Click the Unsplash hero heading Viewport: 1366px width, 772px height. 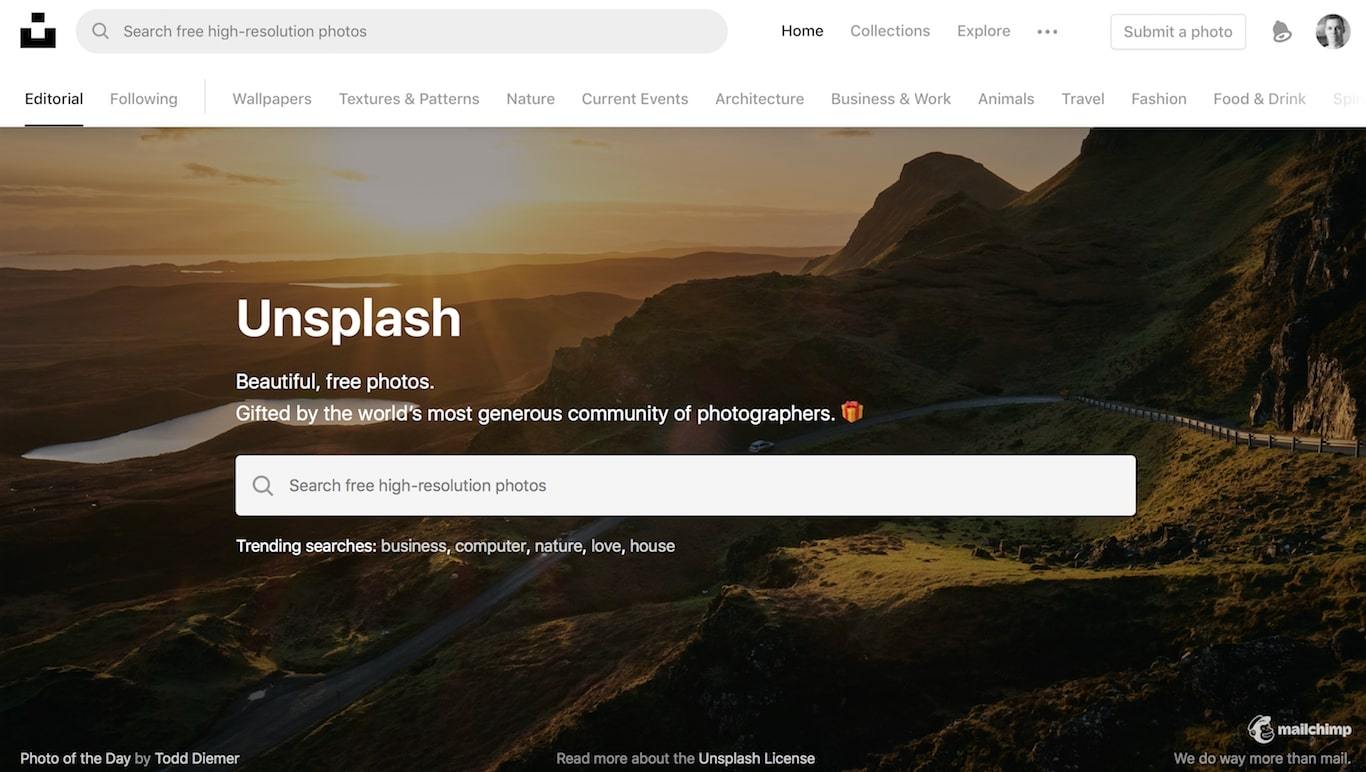(x=348, y=318)
